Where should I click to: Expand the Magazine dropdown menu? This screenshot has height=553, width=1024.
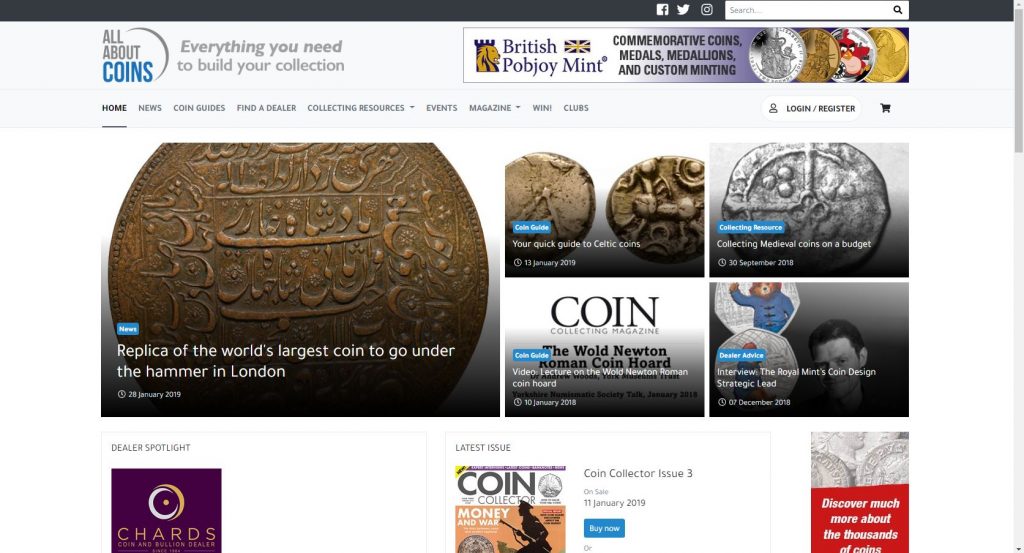pyautogui.click(x=494, y=108)
